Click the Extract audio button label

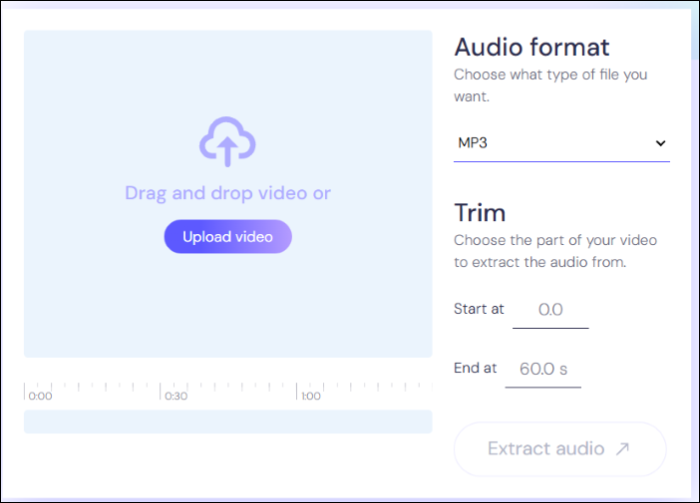coord(545,449)
